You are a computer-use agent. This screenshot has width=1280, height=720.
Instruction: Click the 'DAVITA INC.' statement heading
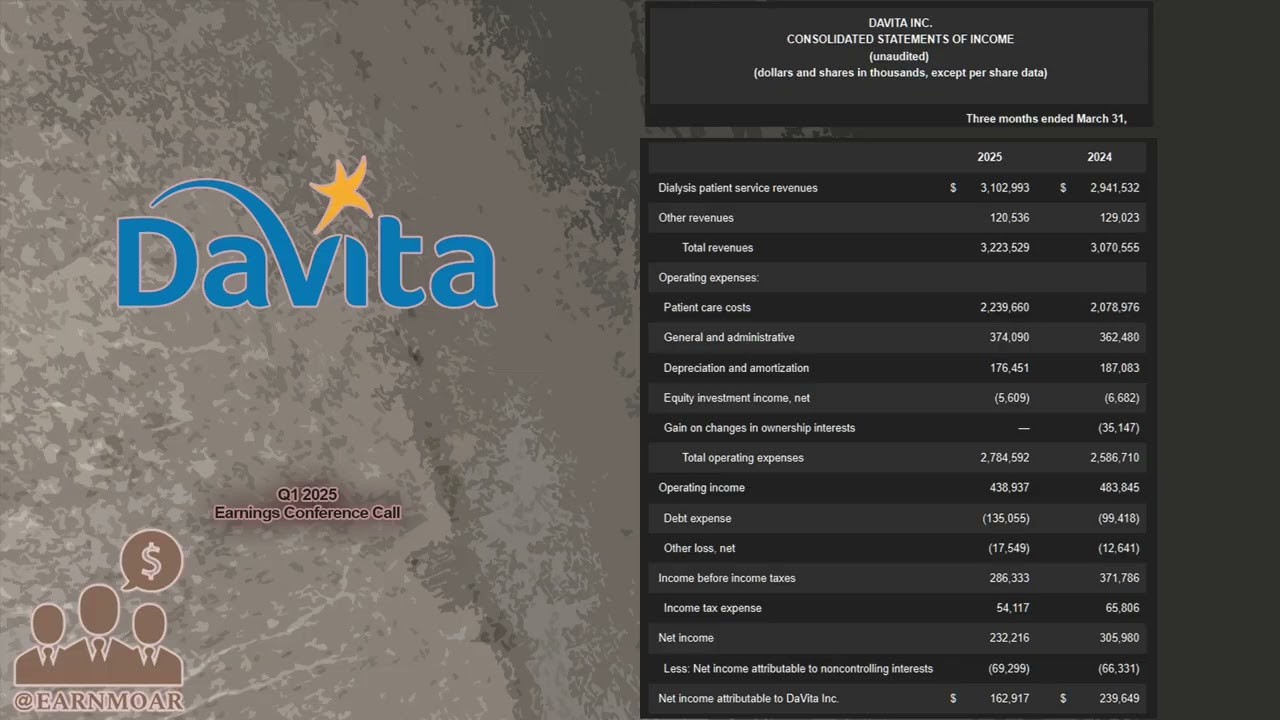pyautogui.click(x=900, y=23)
